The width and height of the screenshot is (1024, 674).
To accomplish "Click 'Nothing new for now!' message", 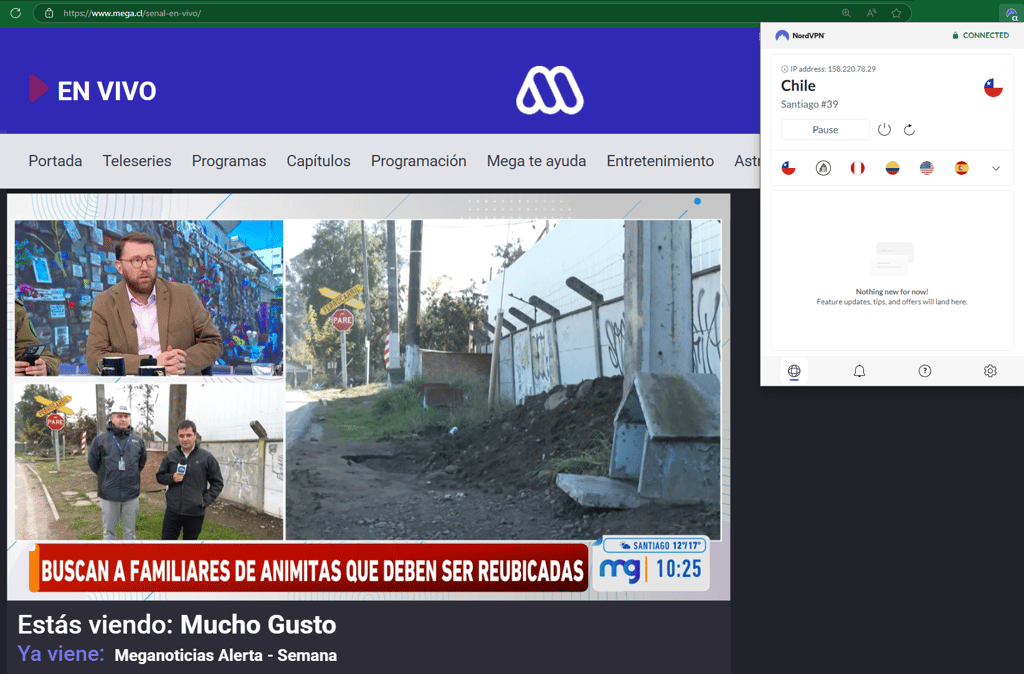I will pos(892,292).
